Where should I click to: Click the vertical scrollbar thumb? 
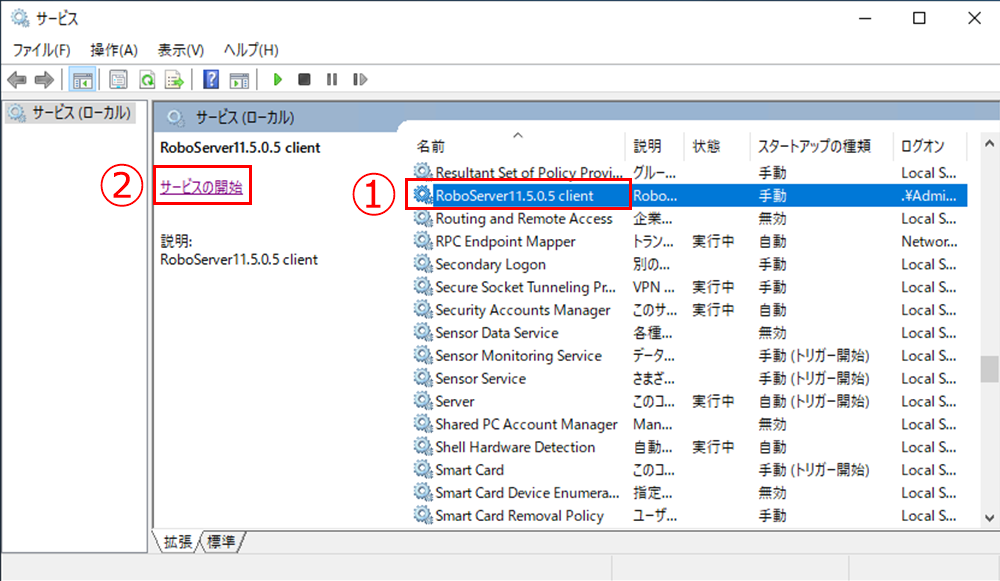(989, 369)
